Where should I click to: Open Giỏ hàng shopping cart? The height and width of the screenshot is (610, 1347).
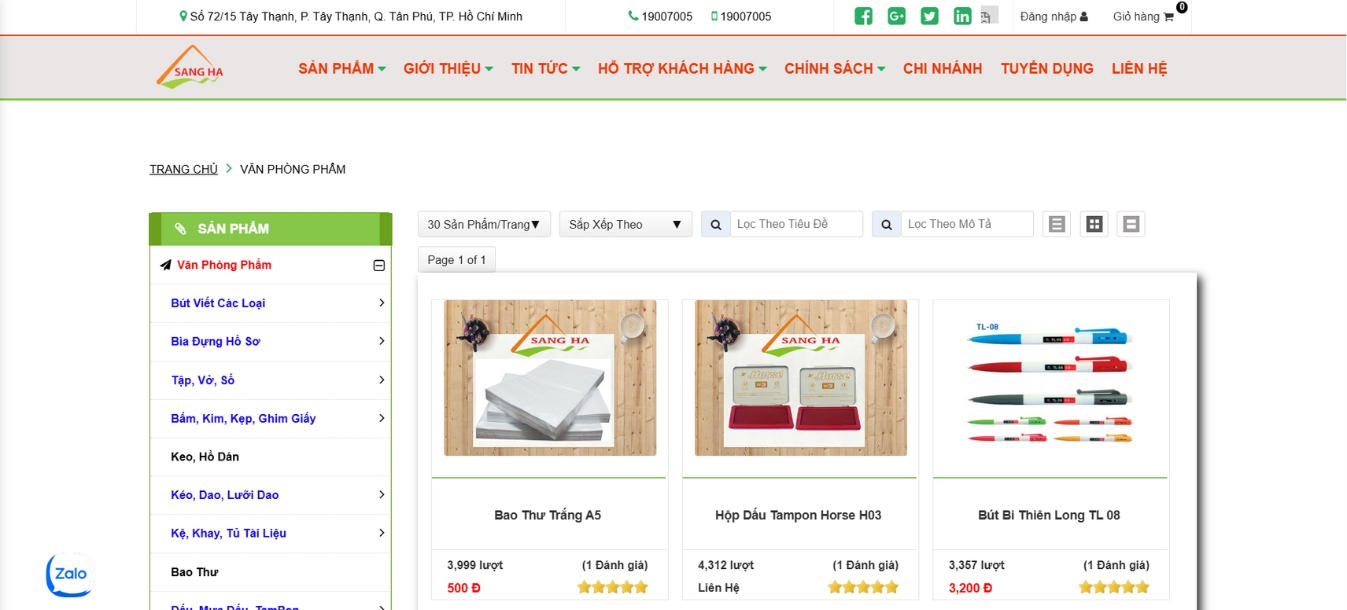pyautogui.click(x=1143, y=16)
